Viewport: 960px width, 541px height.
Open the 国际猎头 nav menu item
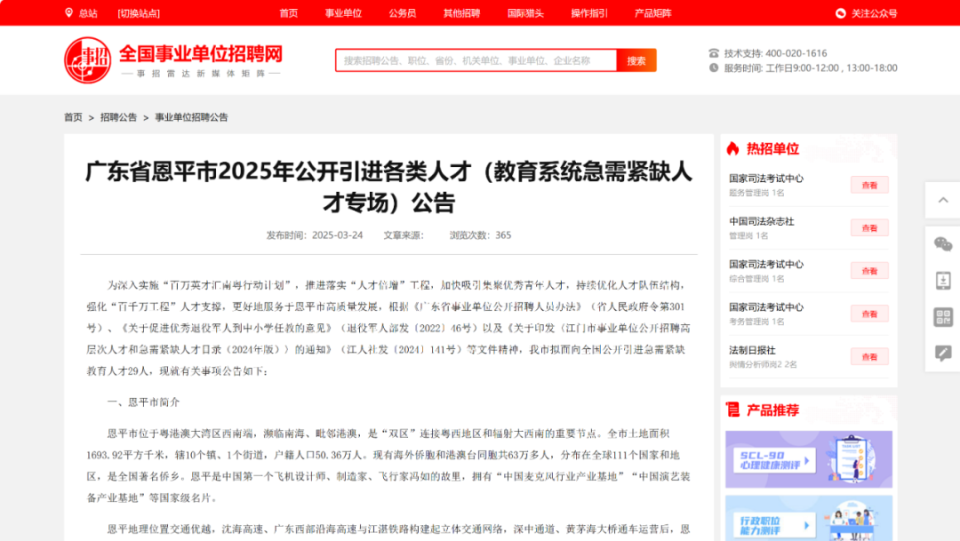click(x=525, y=13)
